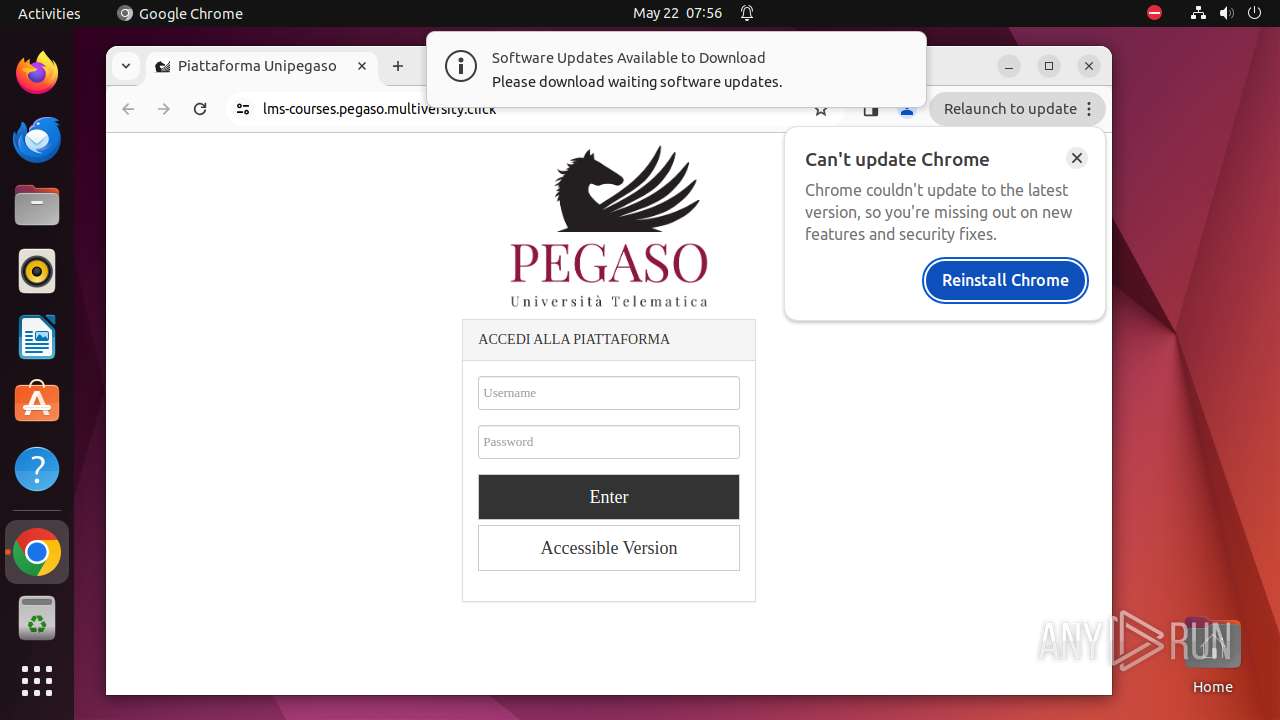1280x720 pixels.
Task: Open power menu icon in top bar
Action: 1254,13
